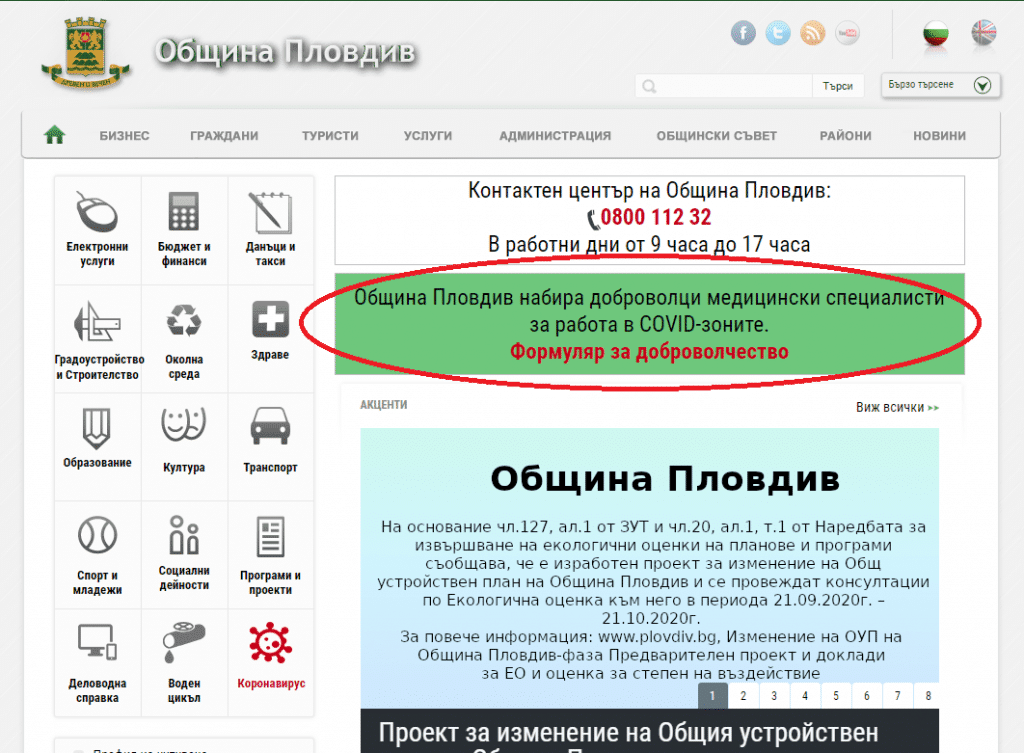Open the АДМИНИСТРАЦИЯ menu
Screen dimensions: 1024x753
pyautogui.click(x=555, y=136)
